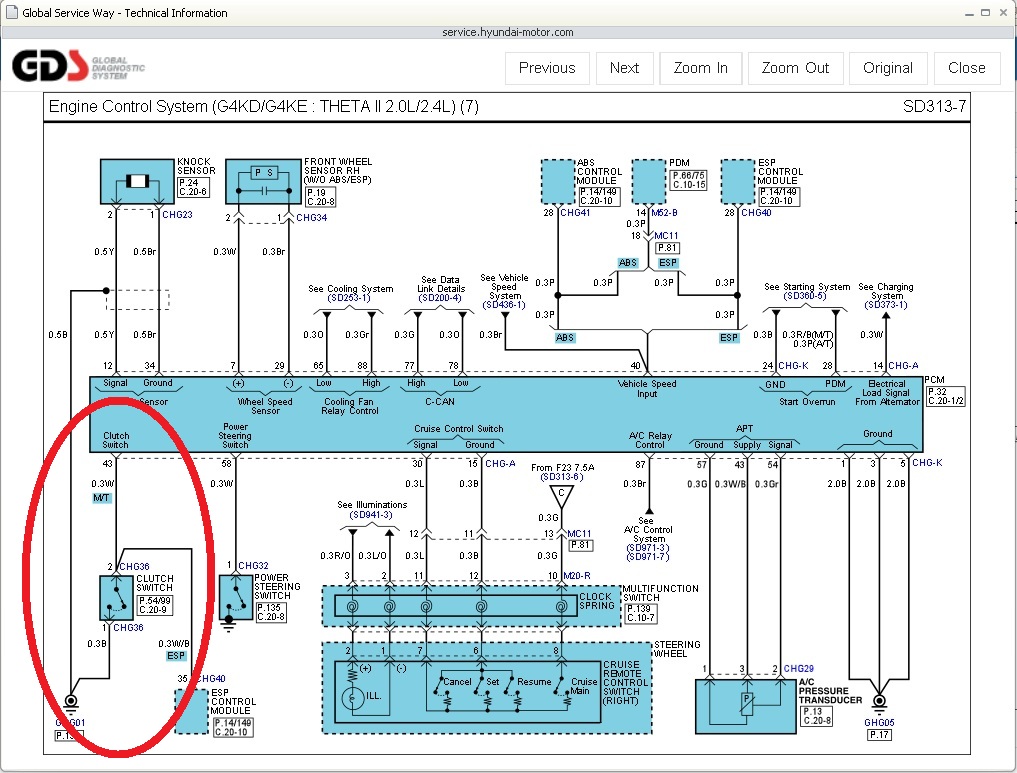This screenshot has height=773, width=1017.
Task: Click the M20-R connector label
Action: [x=577, y=576]
